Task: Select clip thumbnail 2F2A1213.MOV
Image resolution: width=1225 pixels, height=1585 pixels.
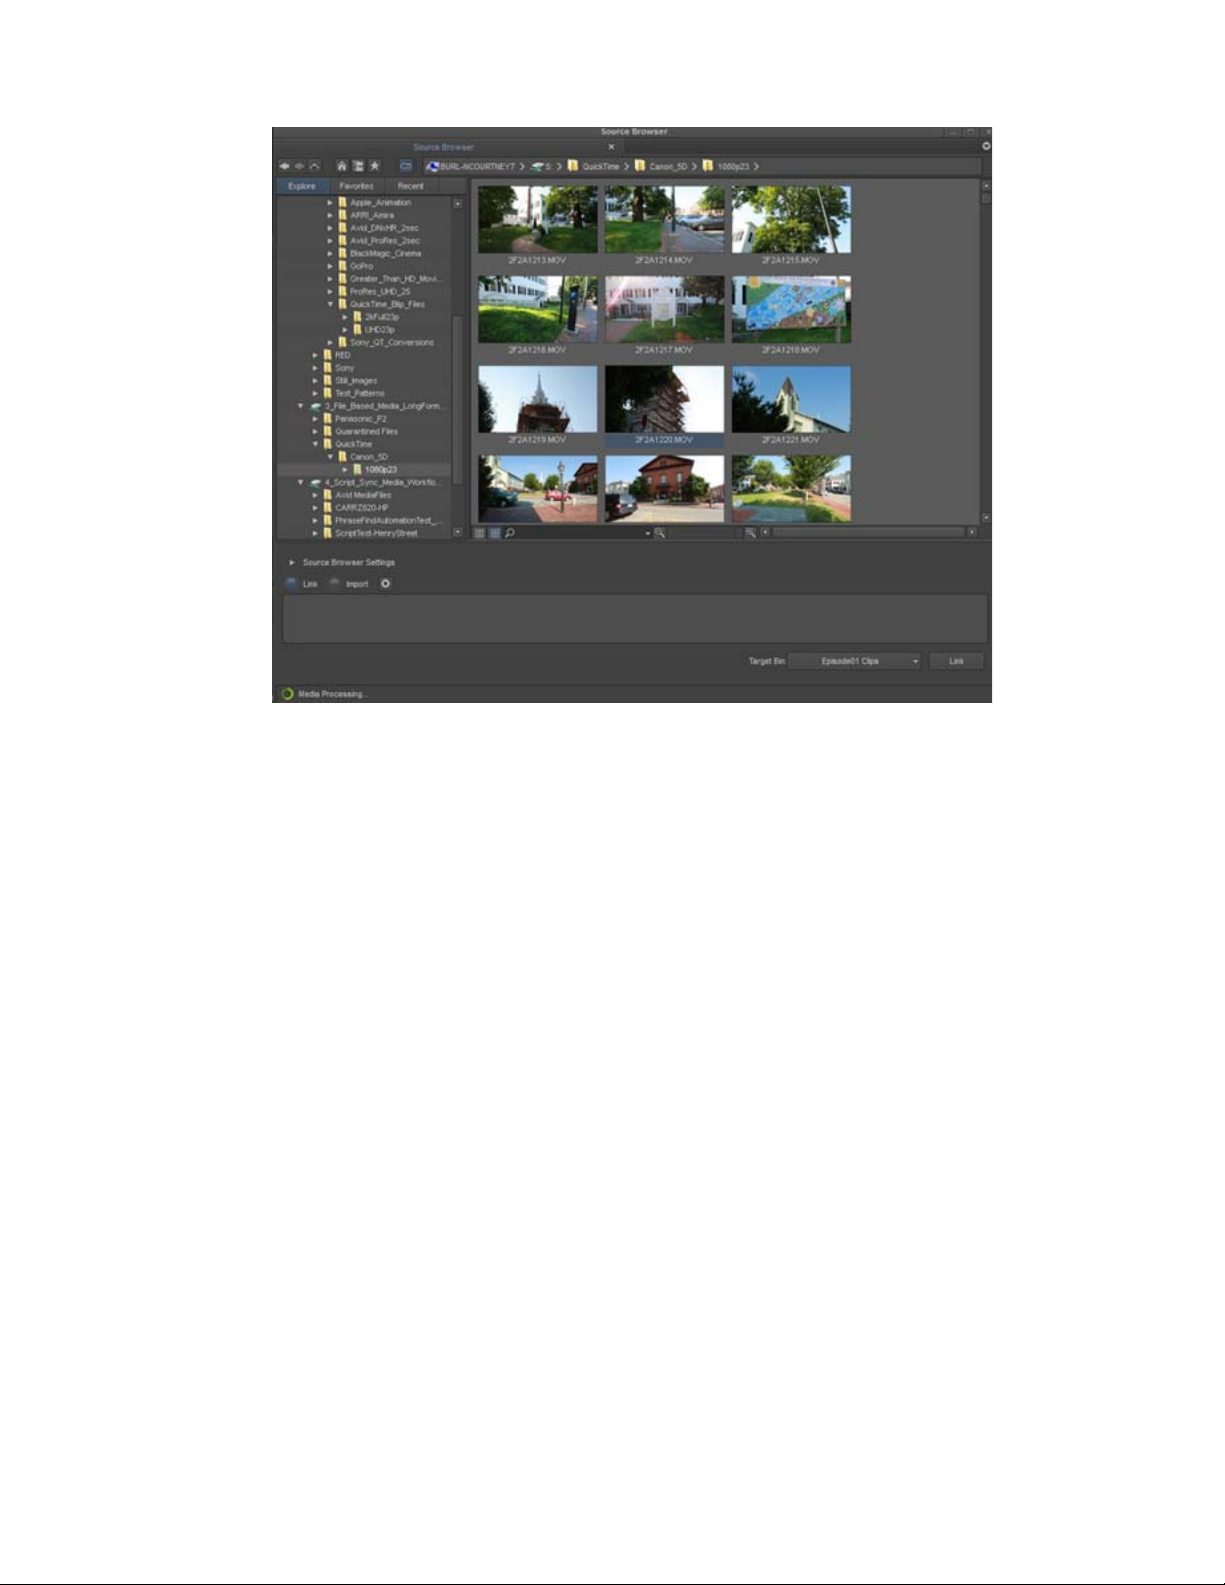Action: click(x=537, y=219)
